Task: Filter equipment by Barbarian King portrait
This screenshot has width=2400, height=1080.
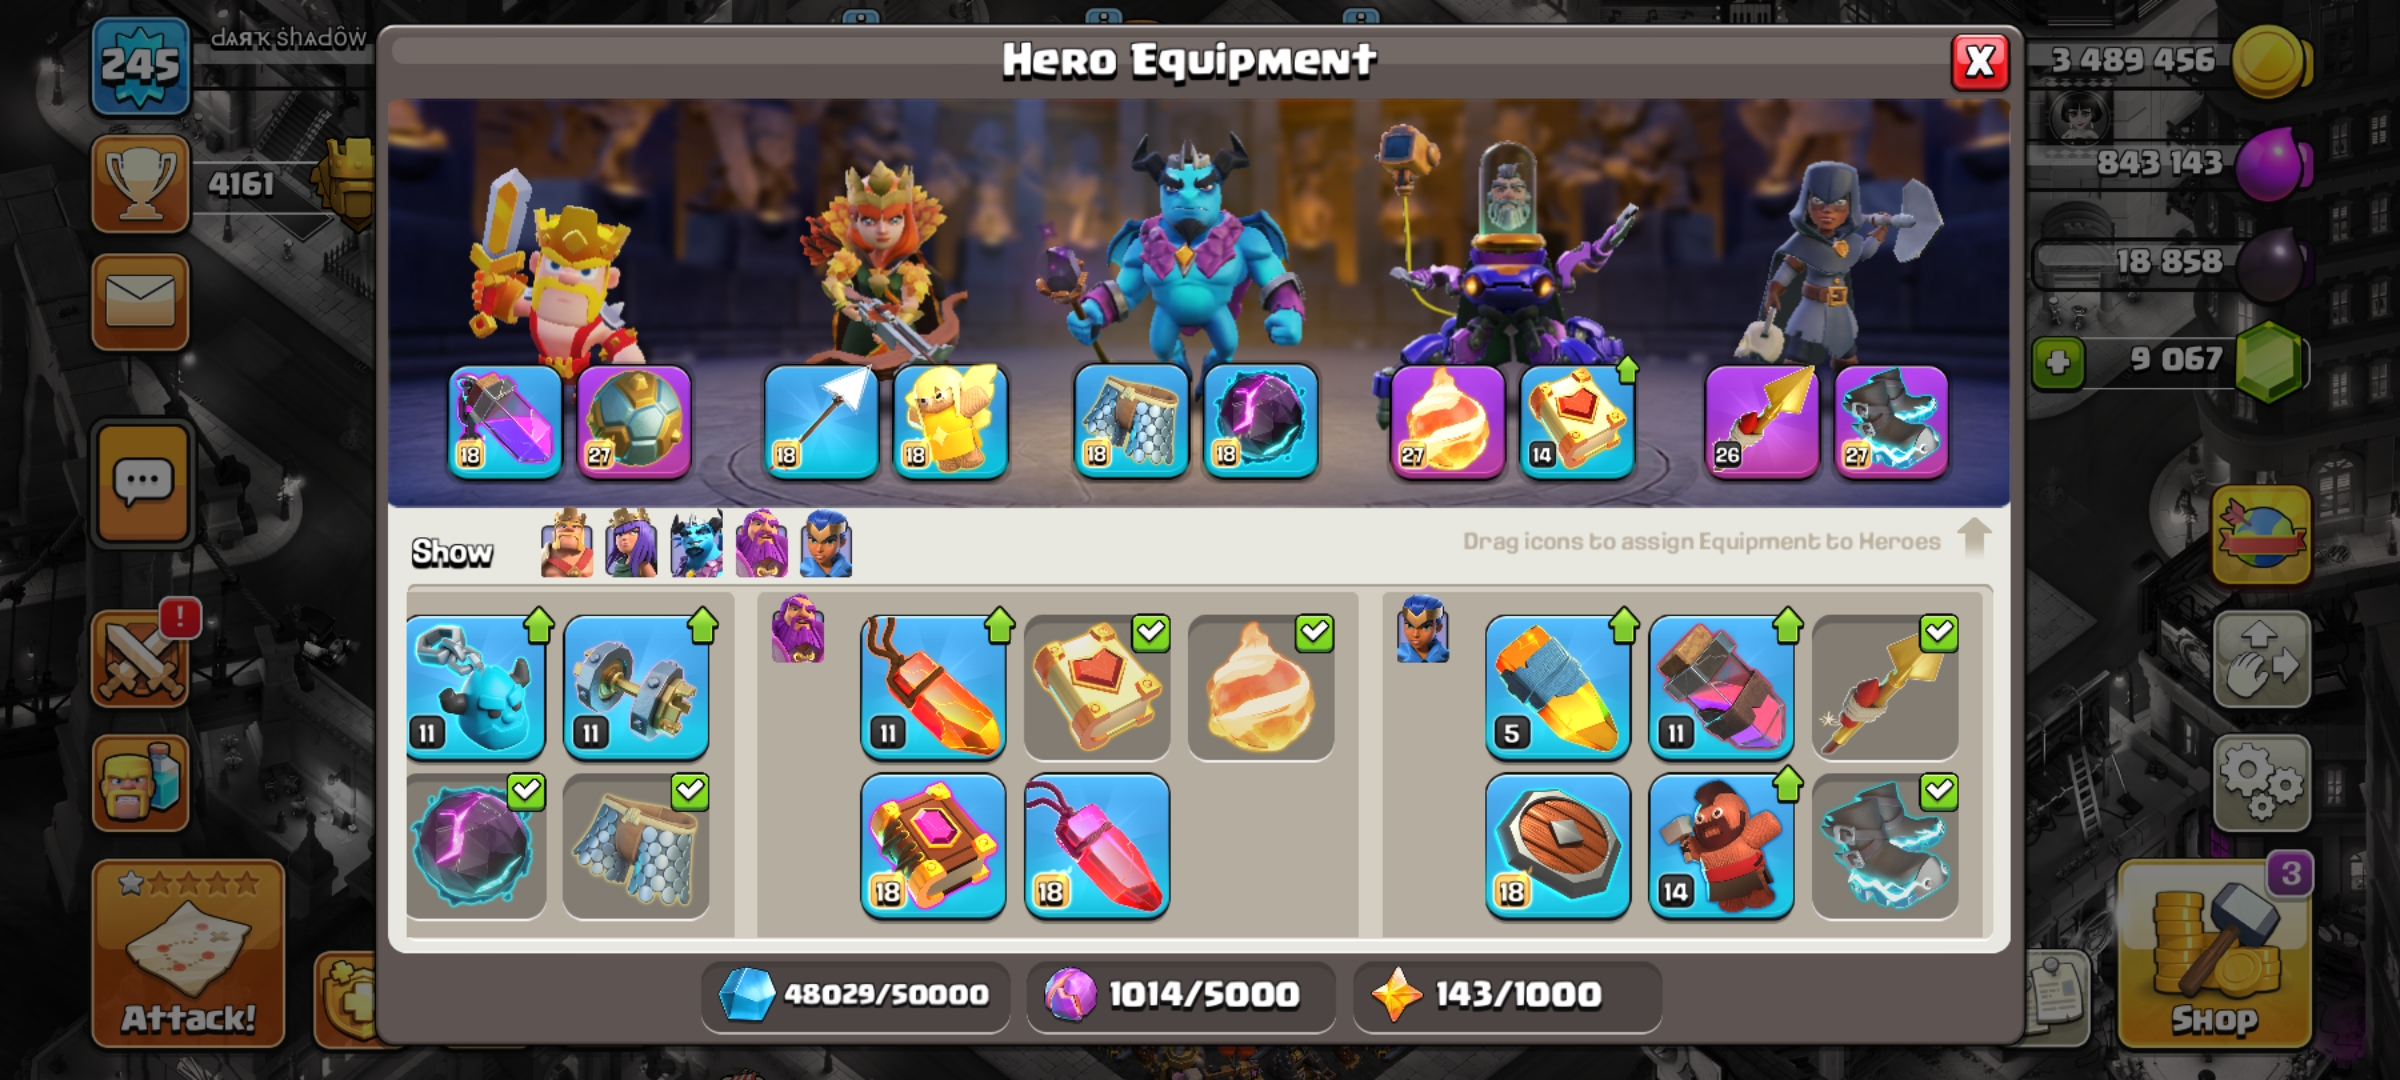Action: coord(566,544)
